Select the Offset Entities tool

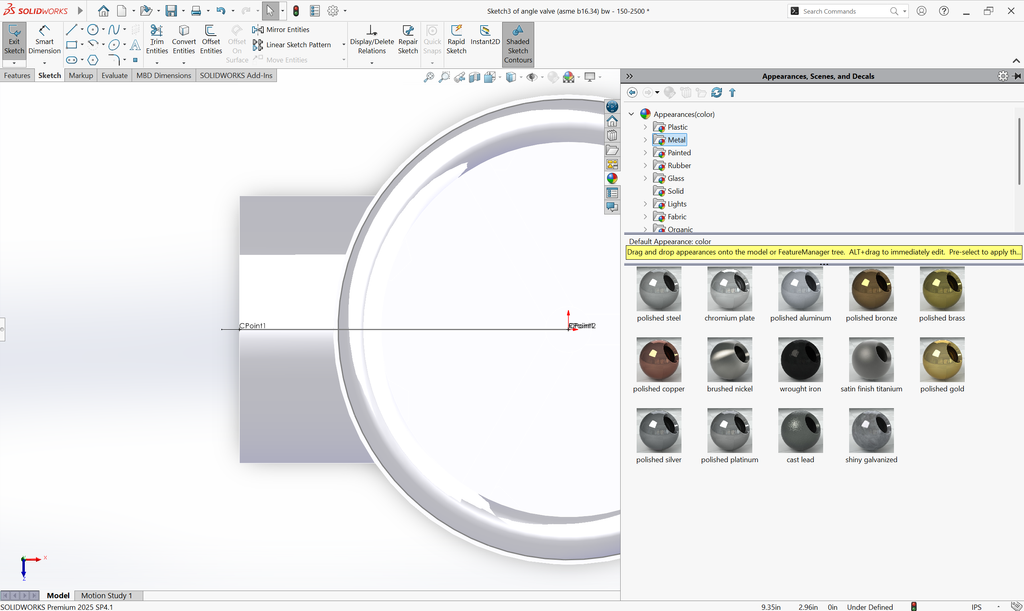[211, 41]
